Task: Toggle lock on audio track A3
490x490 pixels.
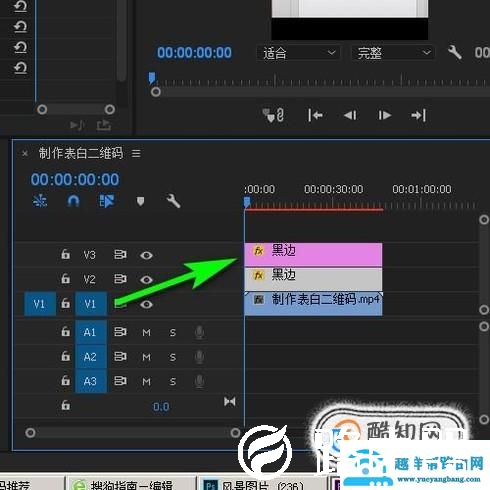Action: pyautogui.click(x=65, y=381)
